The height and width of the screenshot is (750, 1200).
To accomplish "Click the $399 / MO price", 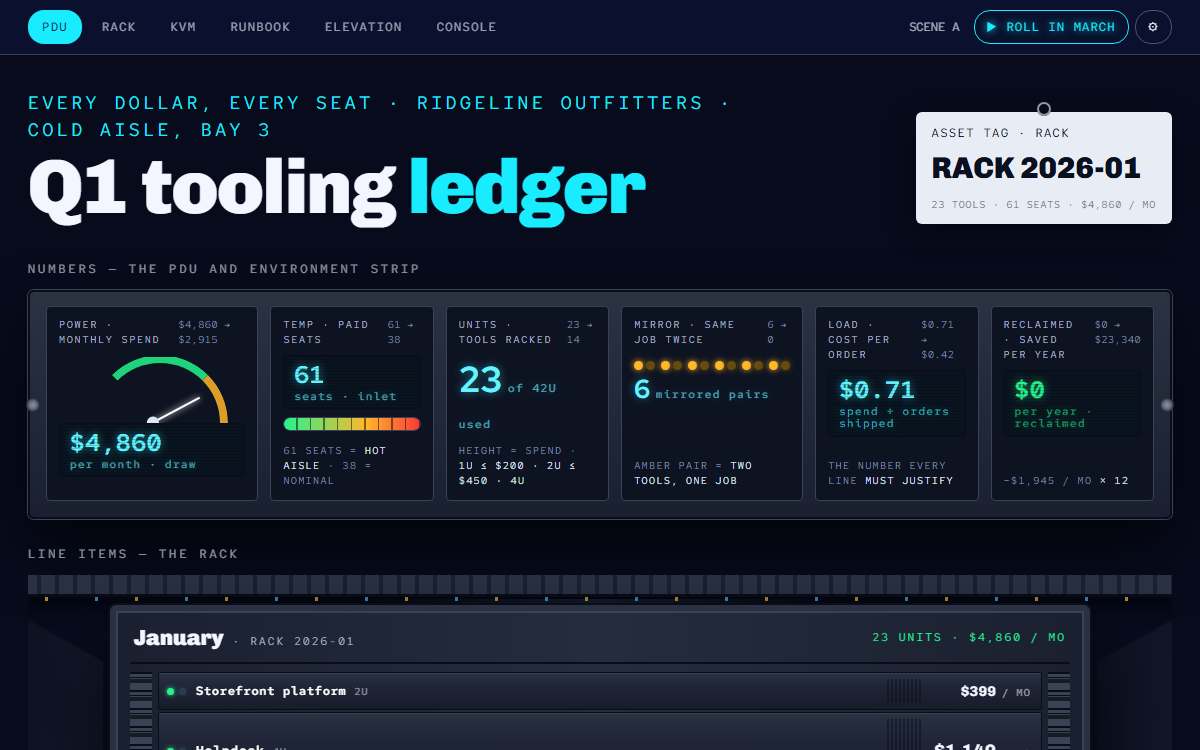I will click(x=995, y=691).
